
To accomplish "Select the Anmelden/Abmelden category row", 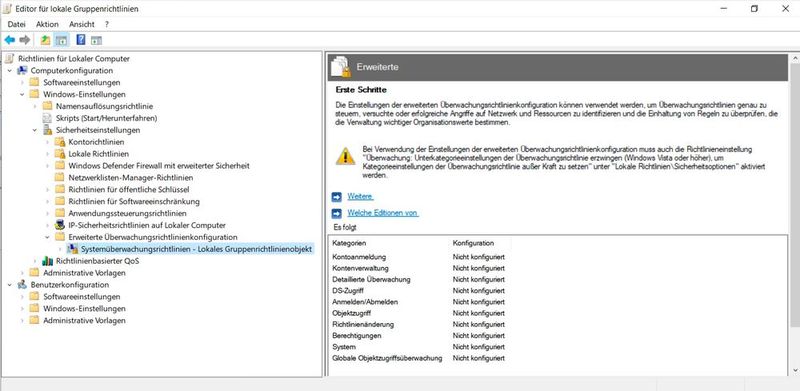I will click(418, 302).
